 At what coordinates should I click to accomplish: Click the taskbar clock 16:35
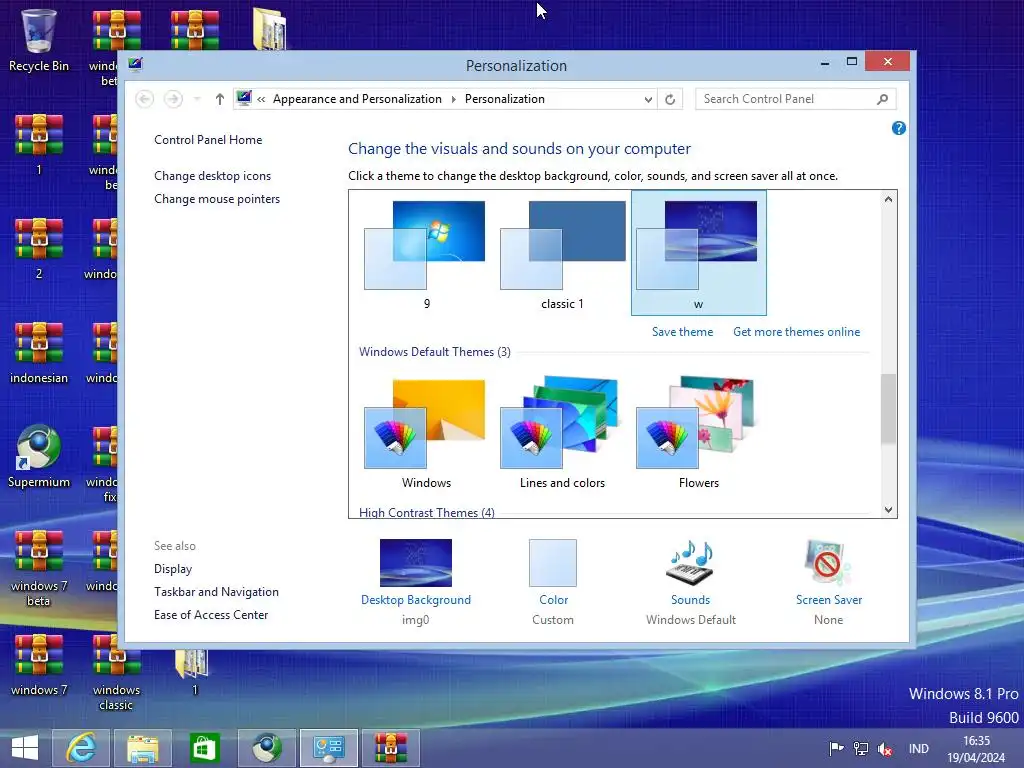tap(976, 748)
